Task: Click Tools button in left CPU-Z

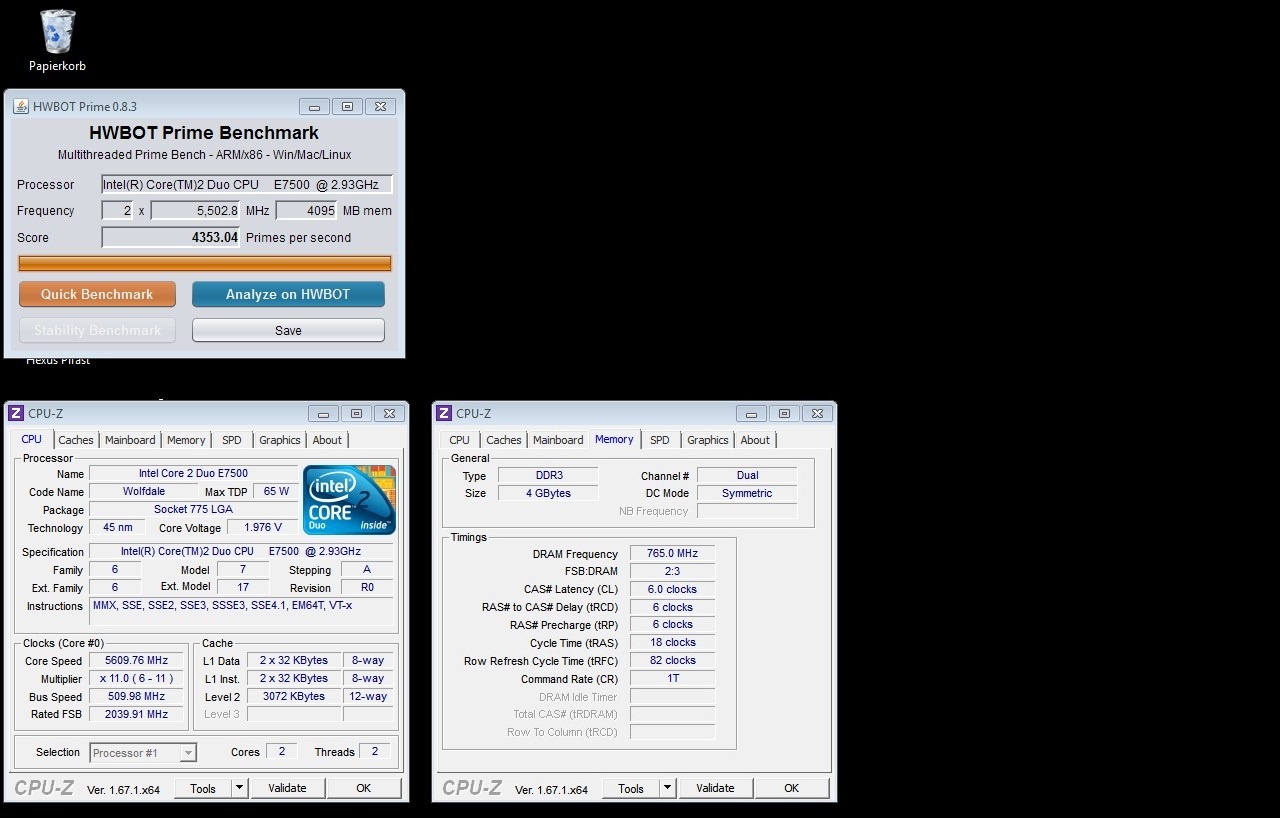Action: (x=203, y=788)
